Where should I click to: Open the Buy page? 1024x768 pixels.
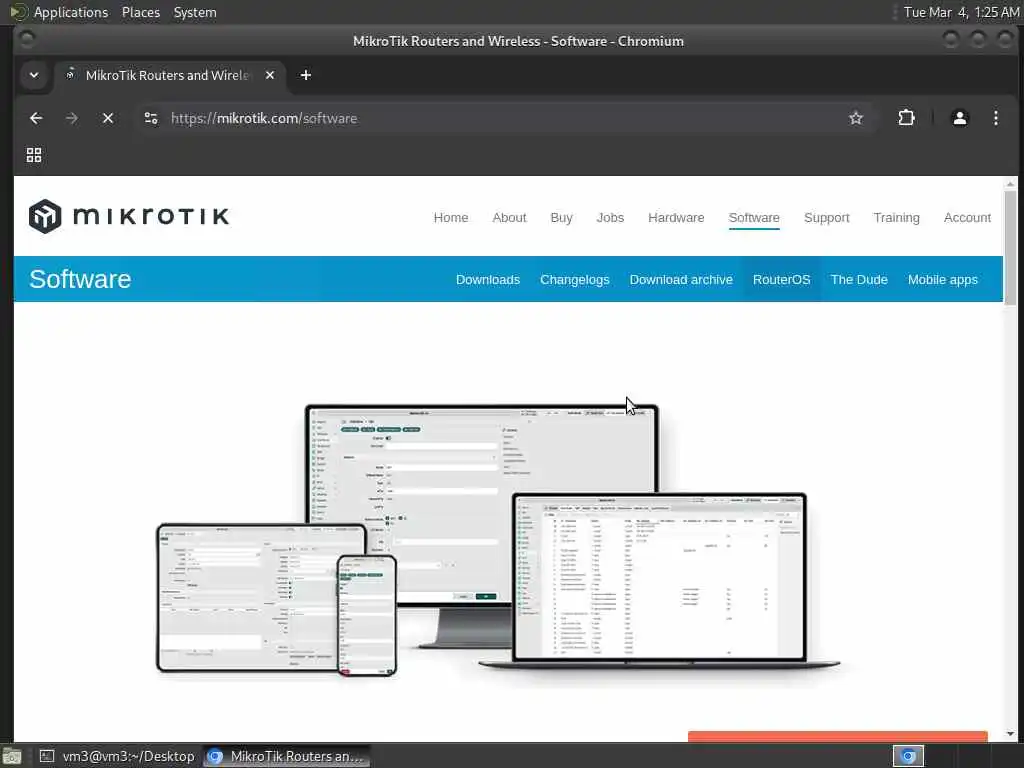click(561, 217)
